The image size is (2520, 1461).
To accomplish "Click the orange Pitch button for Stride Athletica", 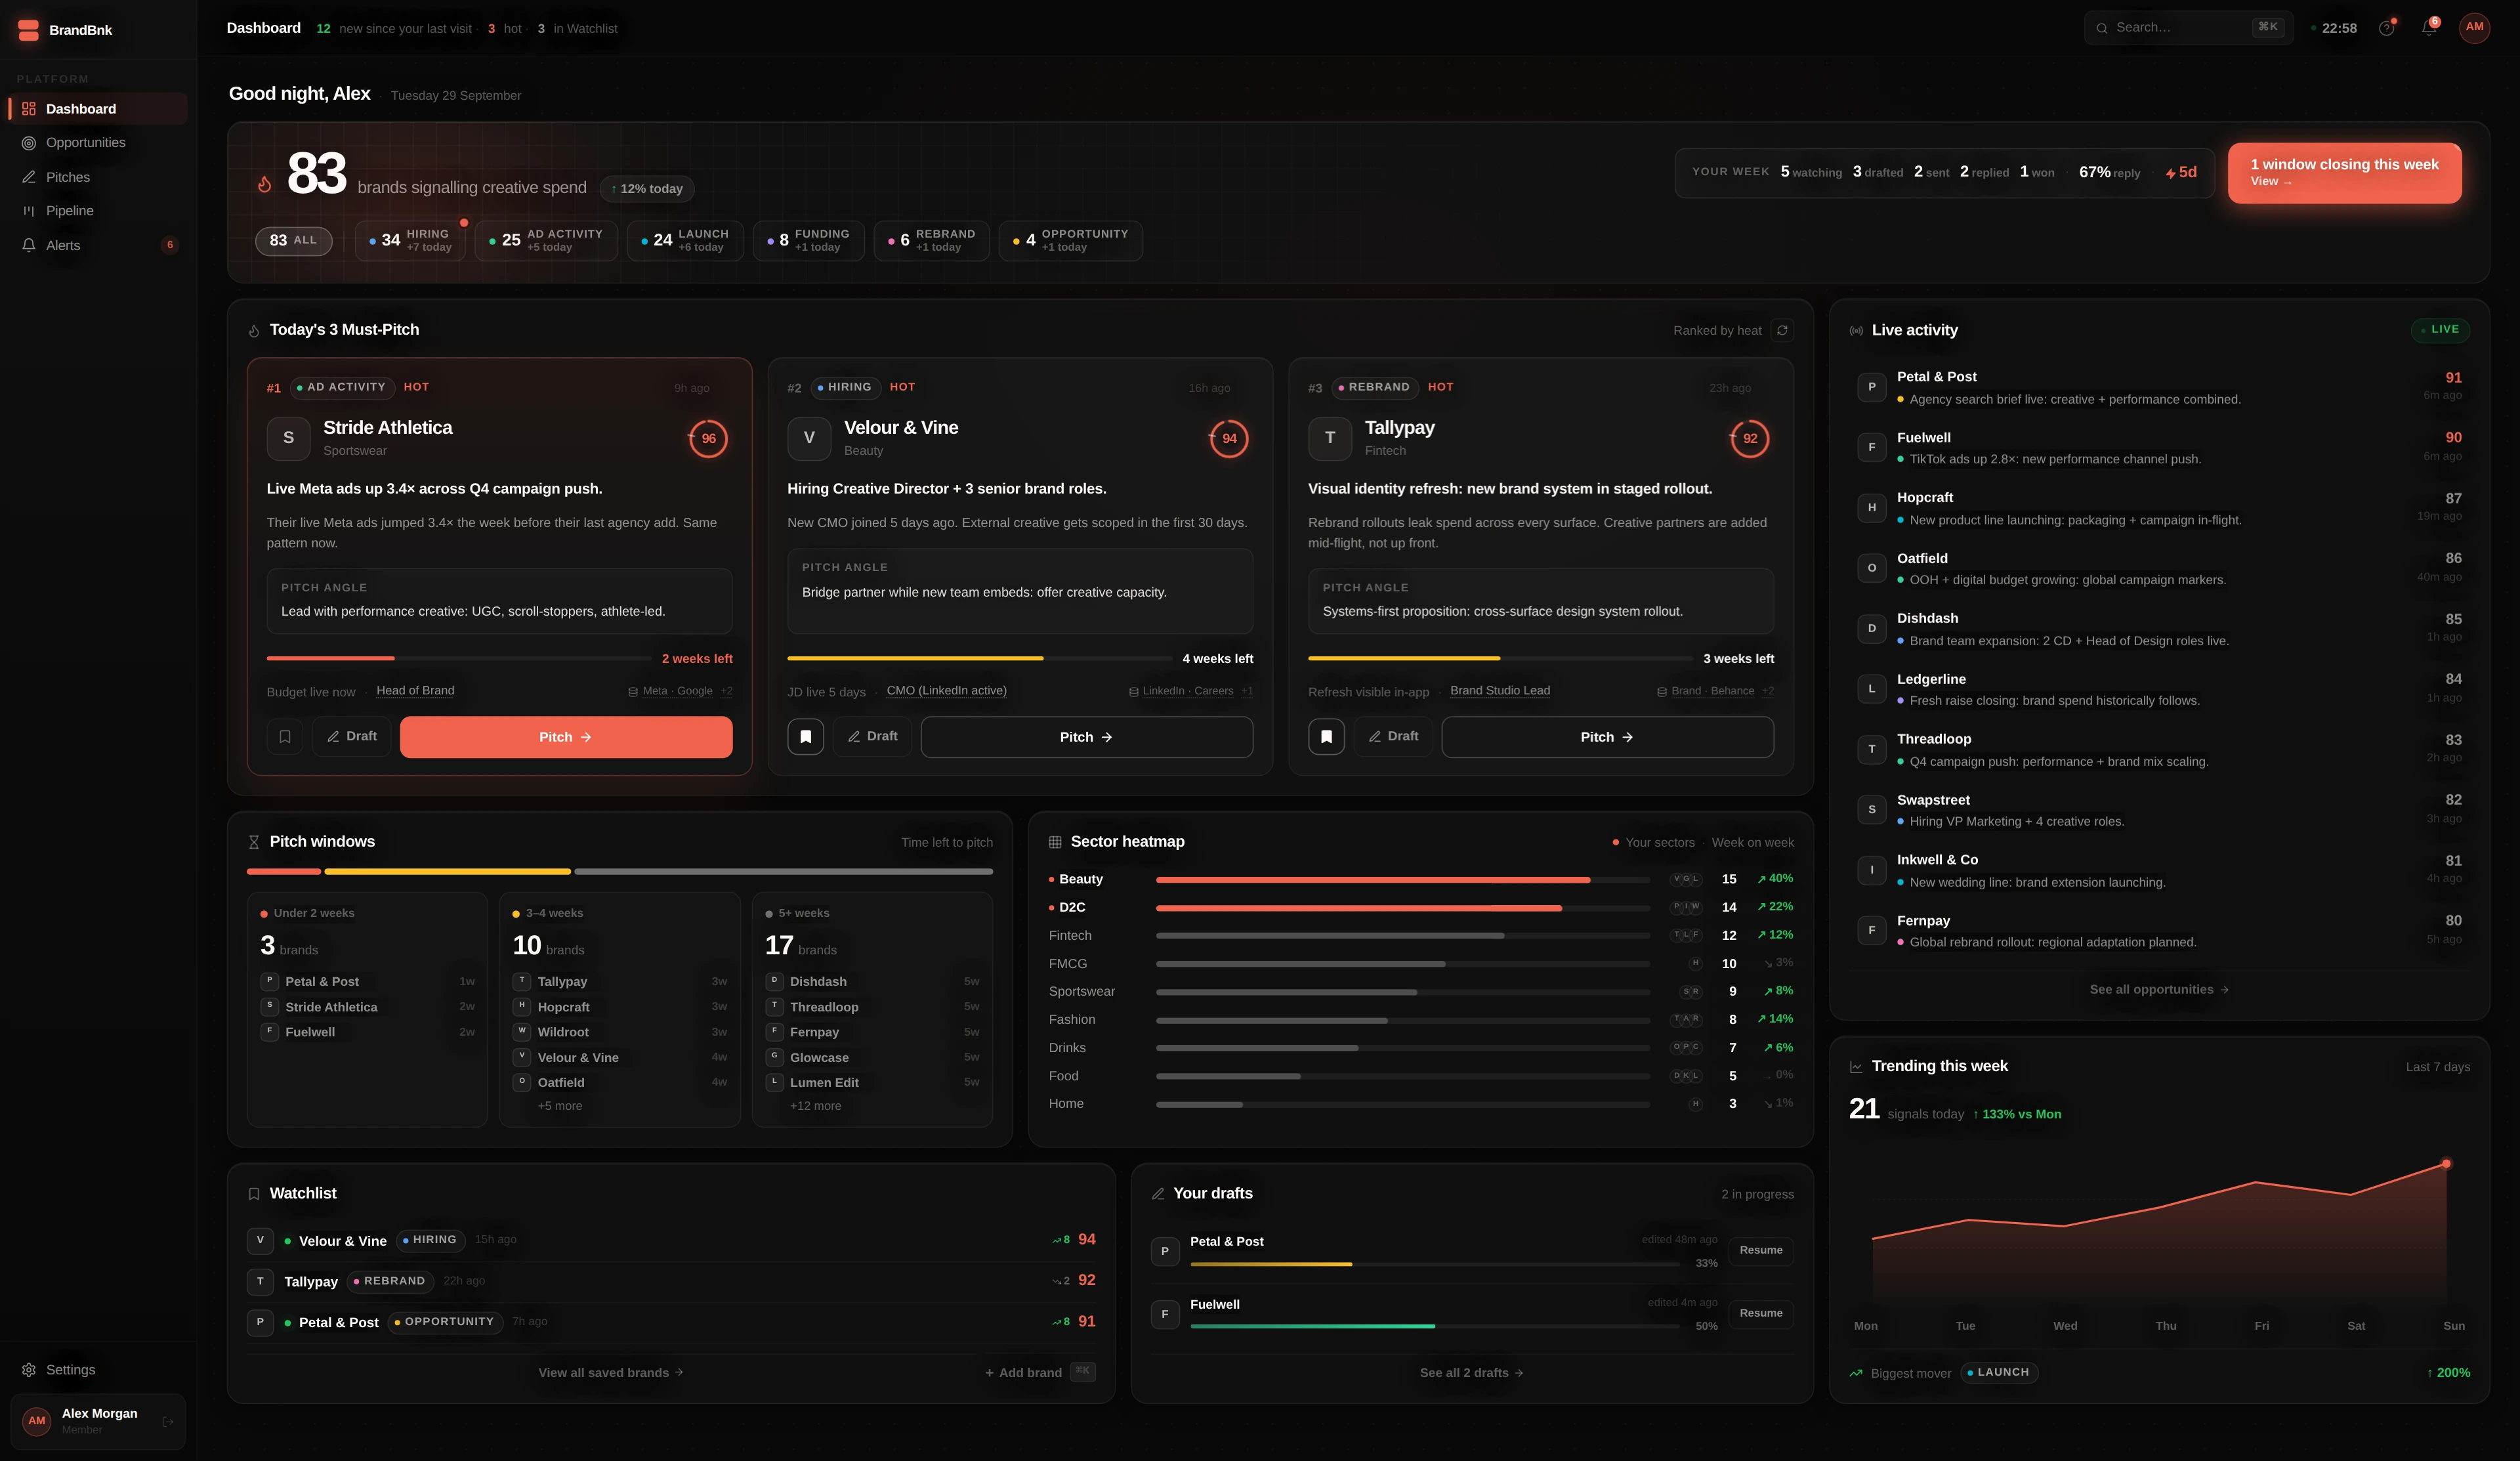I will 566,737.
